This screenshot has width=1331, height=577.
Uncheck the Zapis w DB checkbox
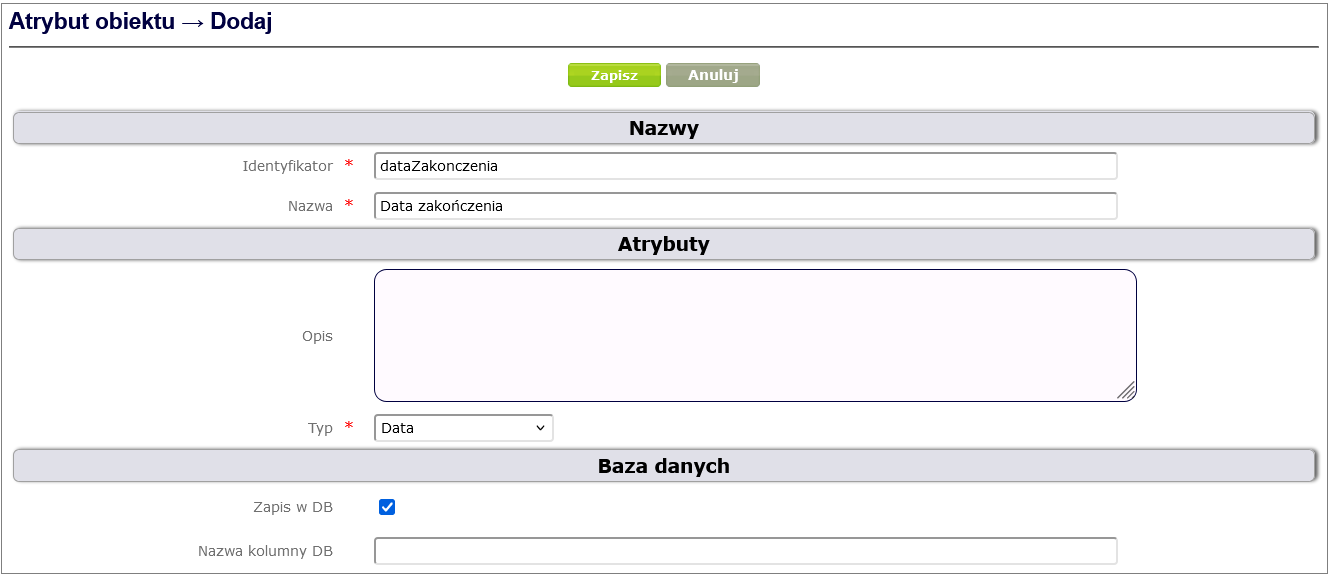click(387, 507)
